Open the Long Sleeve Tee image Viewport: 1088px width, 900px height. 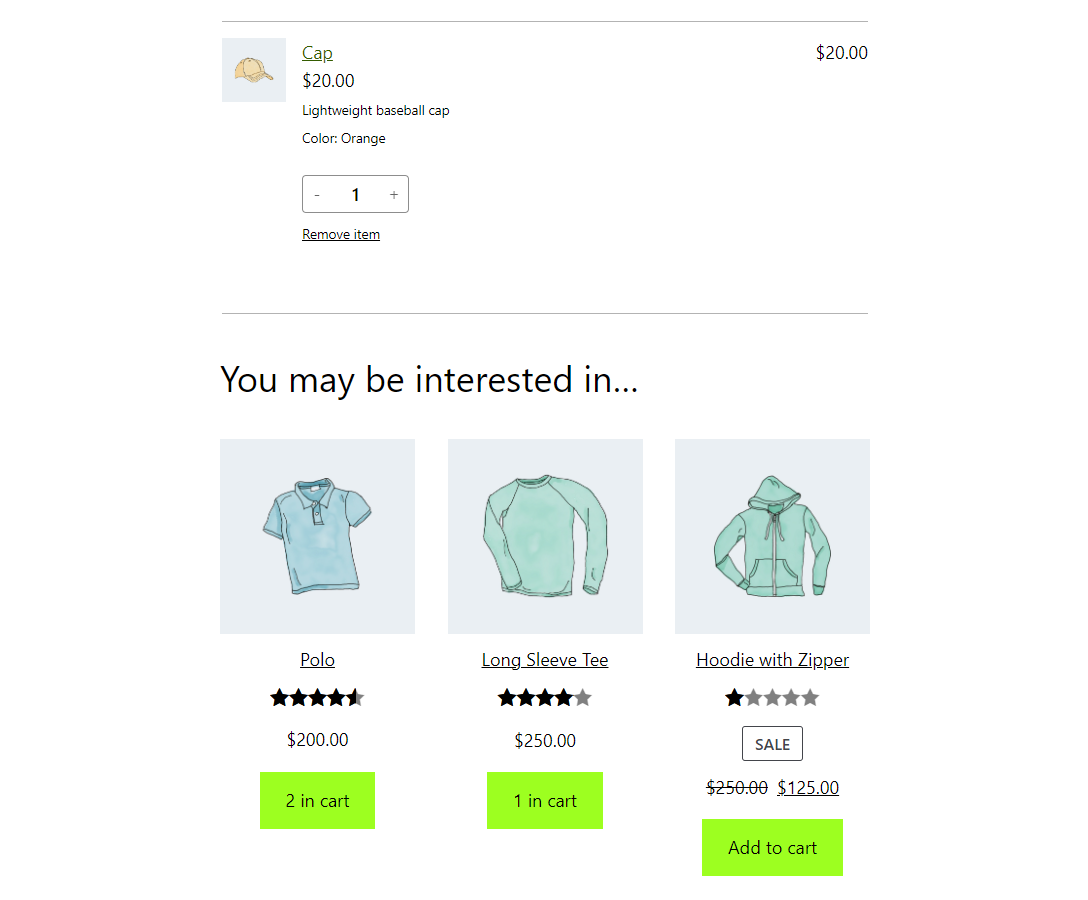[x=545, y=536]
